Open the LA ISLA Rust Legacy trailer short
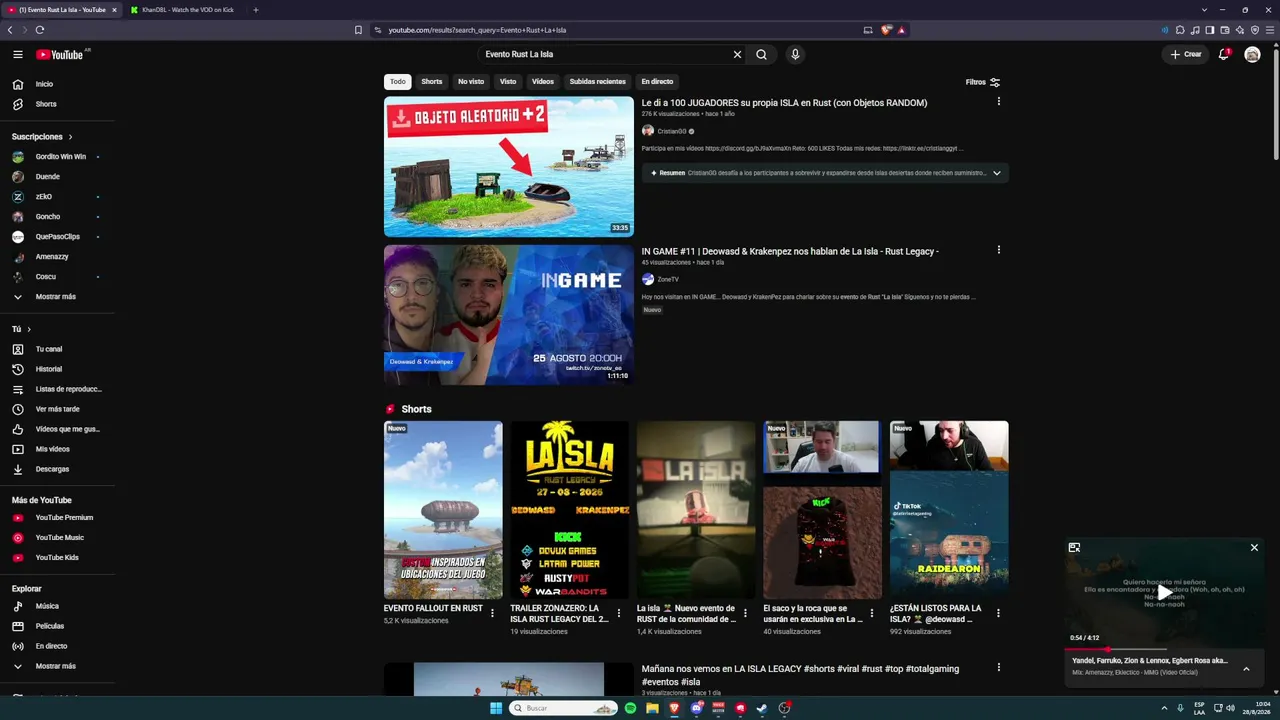Image resolution: width=1280 pixels, height=720 pixels. tap(570, 510)
